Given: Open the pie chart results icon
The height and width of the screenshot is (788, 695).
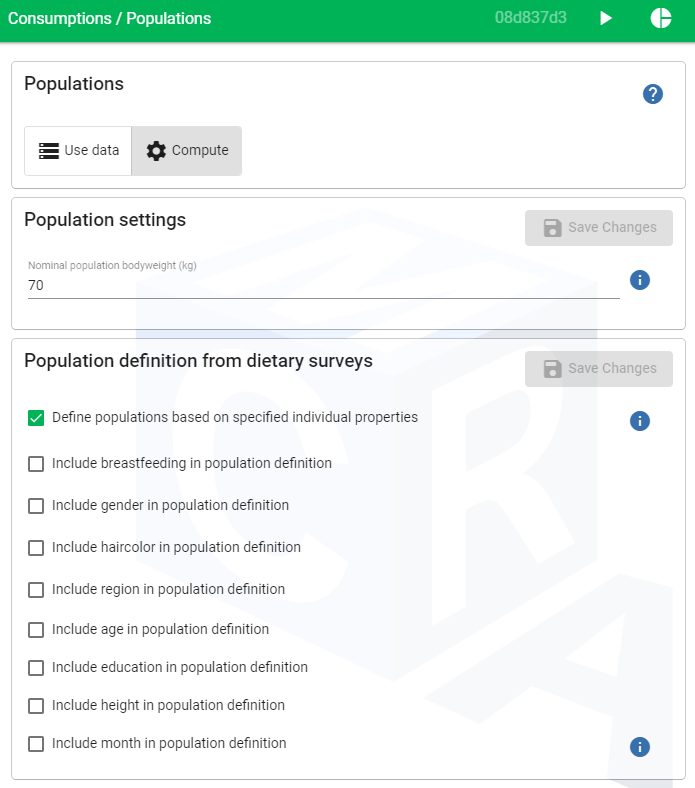Looking at the screenshot, I should [660, 18].
